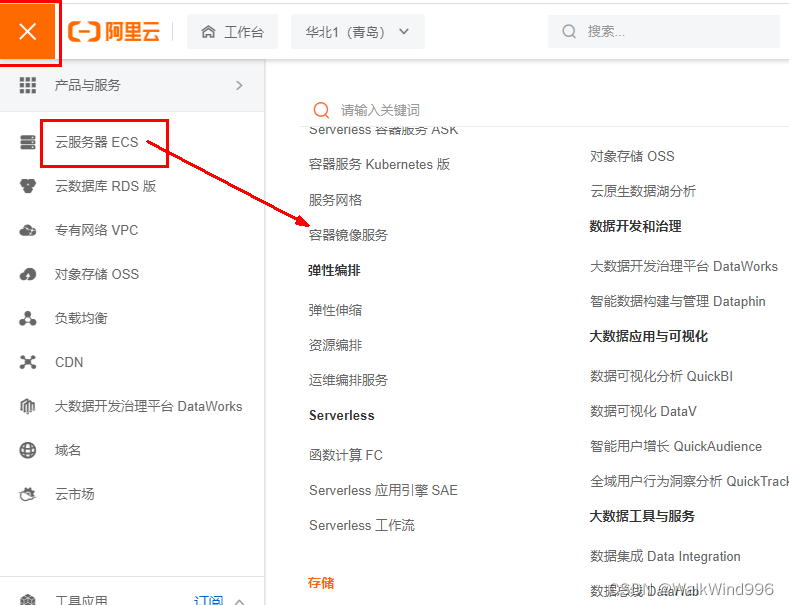
Task: Open 对象存储 OSS in the product list
Action: click(632, 156)
